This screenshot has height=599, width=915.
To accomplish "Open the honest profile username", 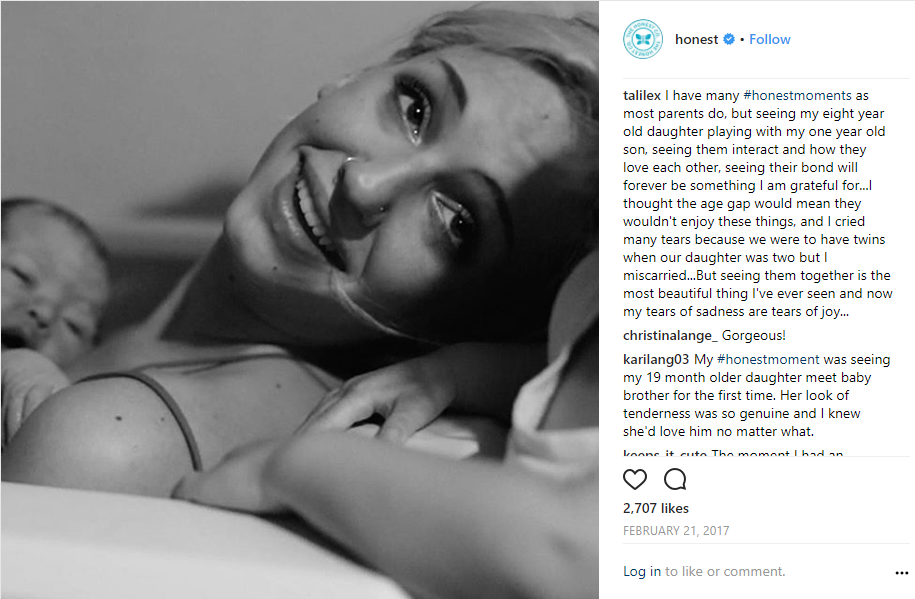I will pos(696,39).
